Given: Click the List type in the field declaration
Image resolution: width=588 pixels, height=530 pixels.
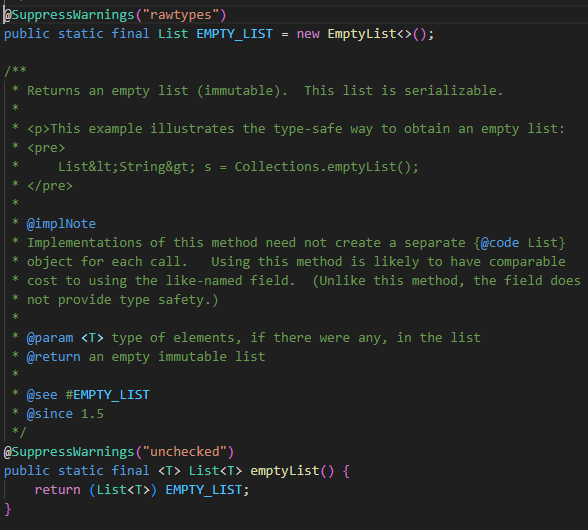Looking at the screenshot, I should [x=173, y=34].
